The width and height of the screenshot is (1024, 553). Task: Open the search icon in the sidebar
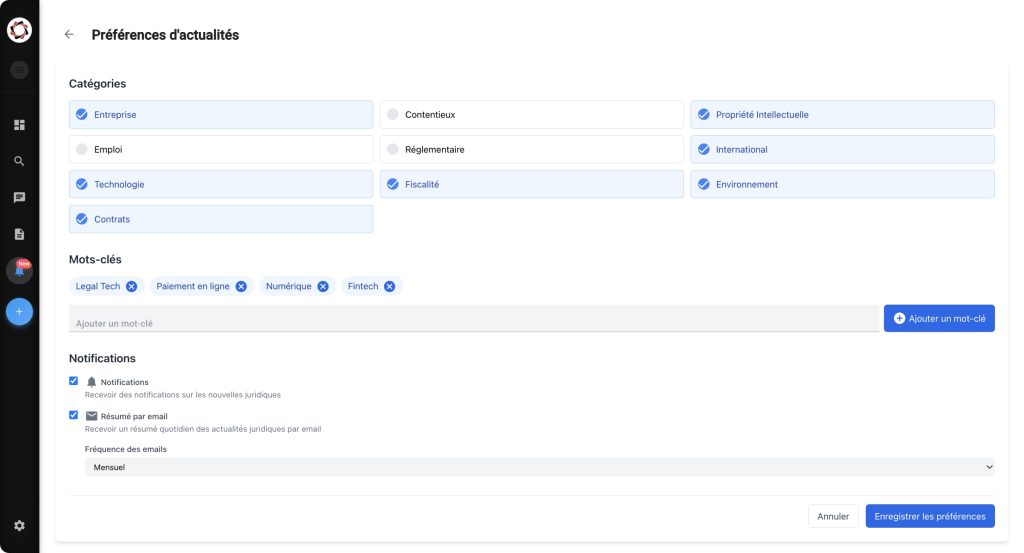click(x=19, y=161)
